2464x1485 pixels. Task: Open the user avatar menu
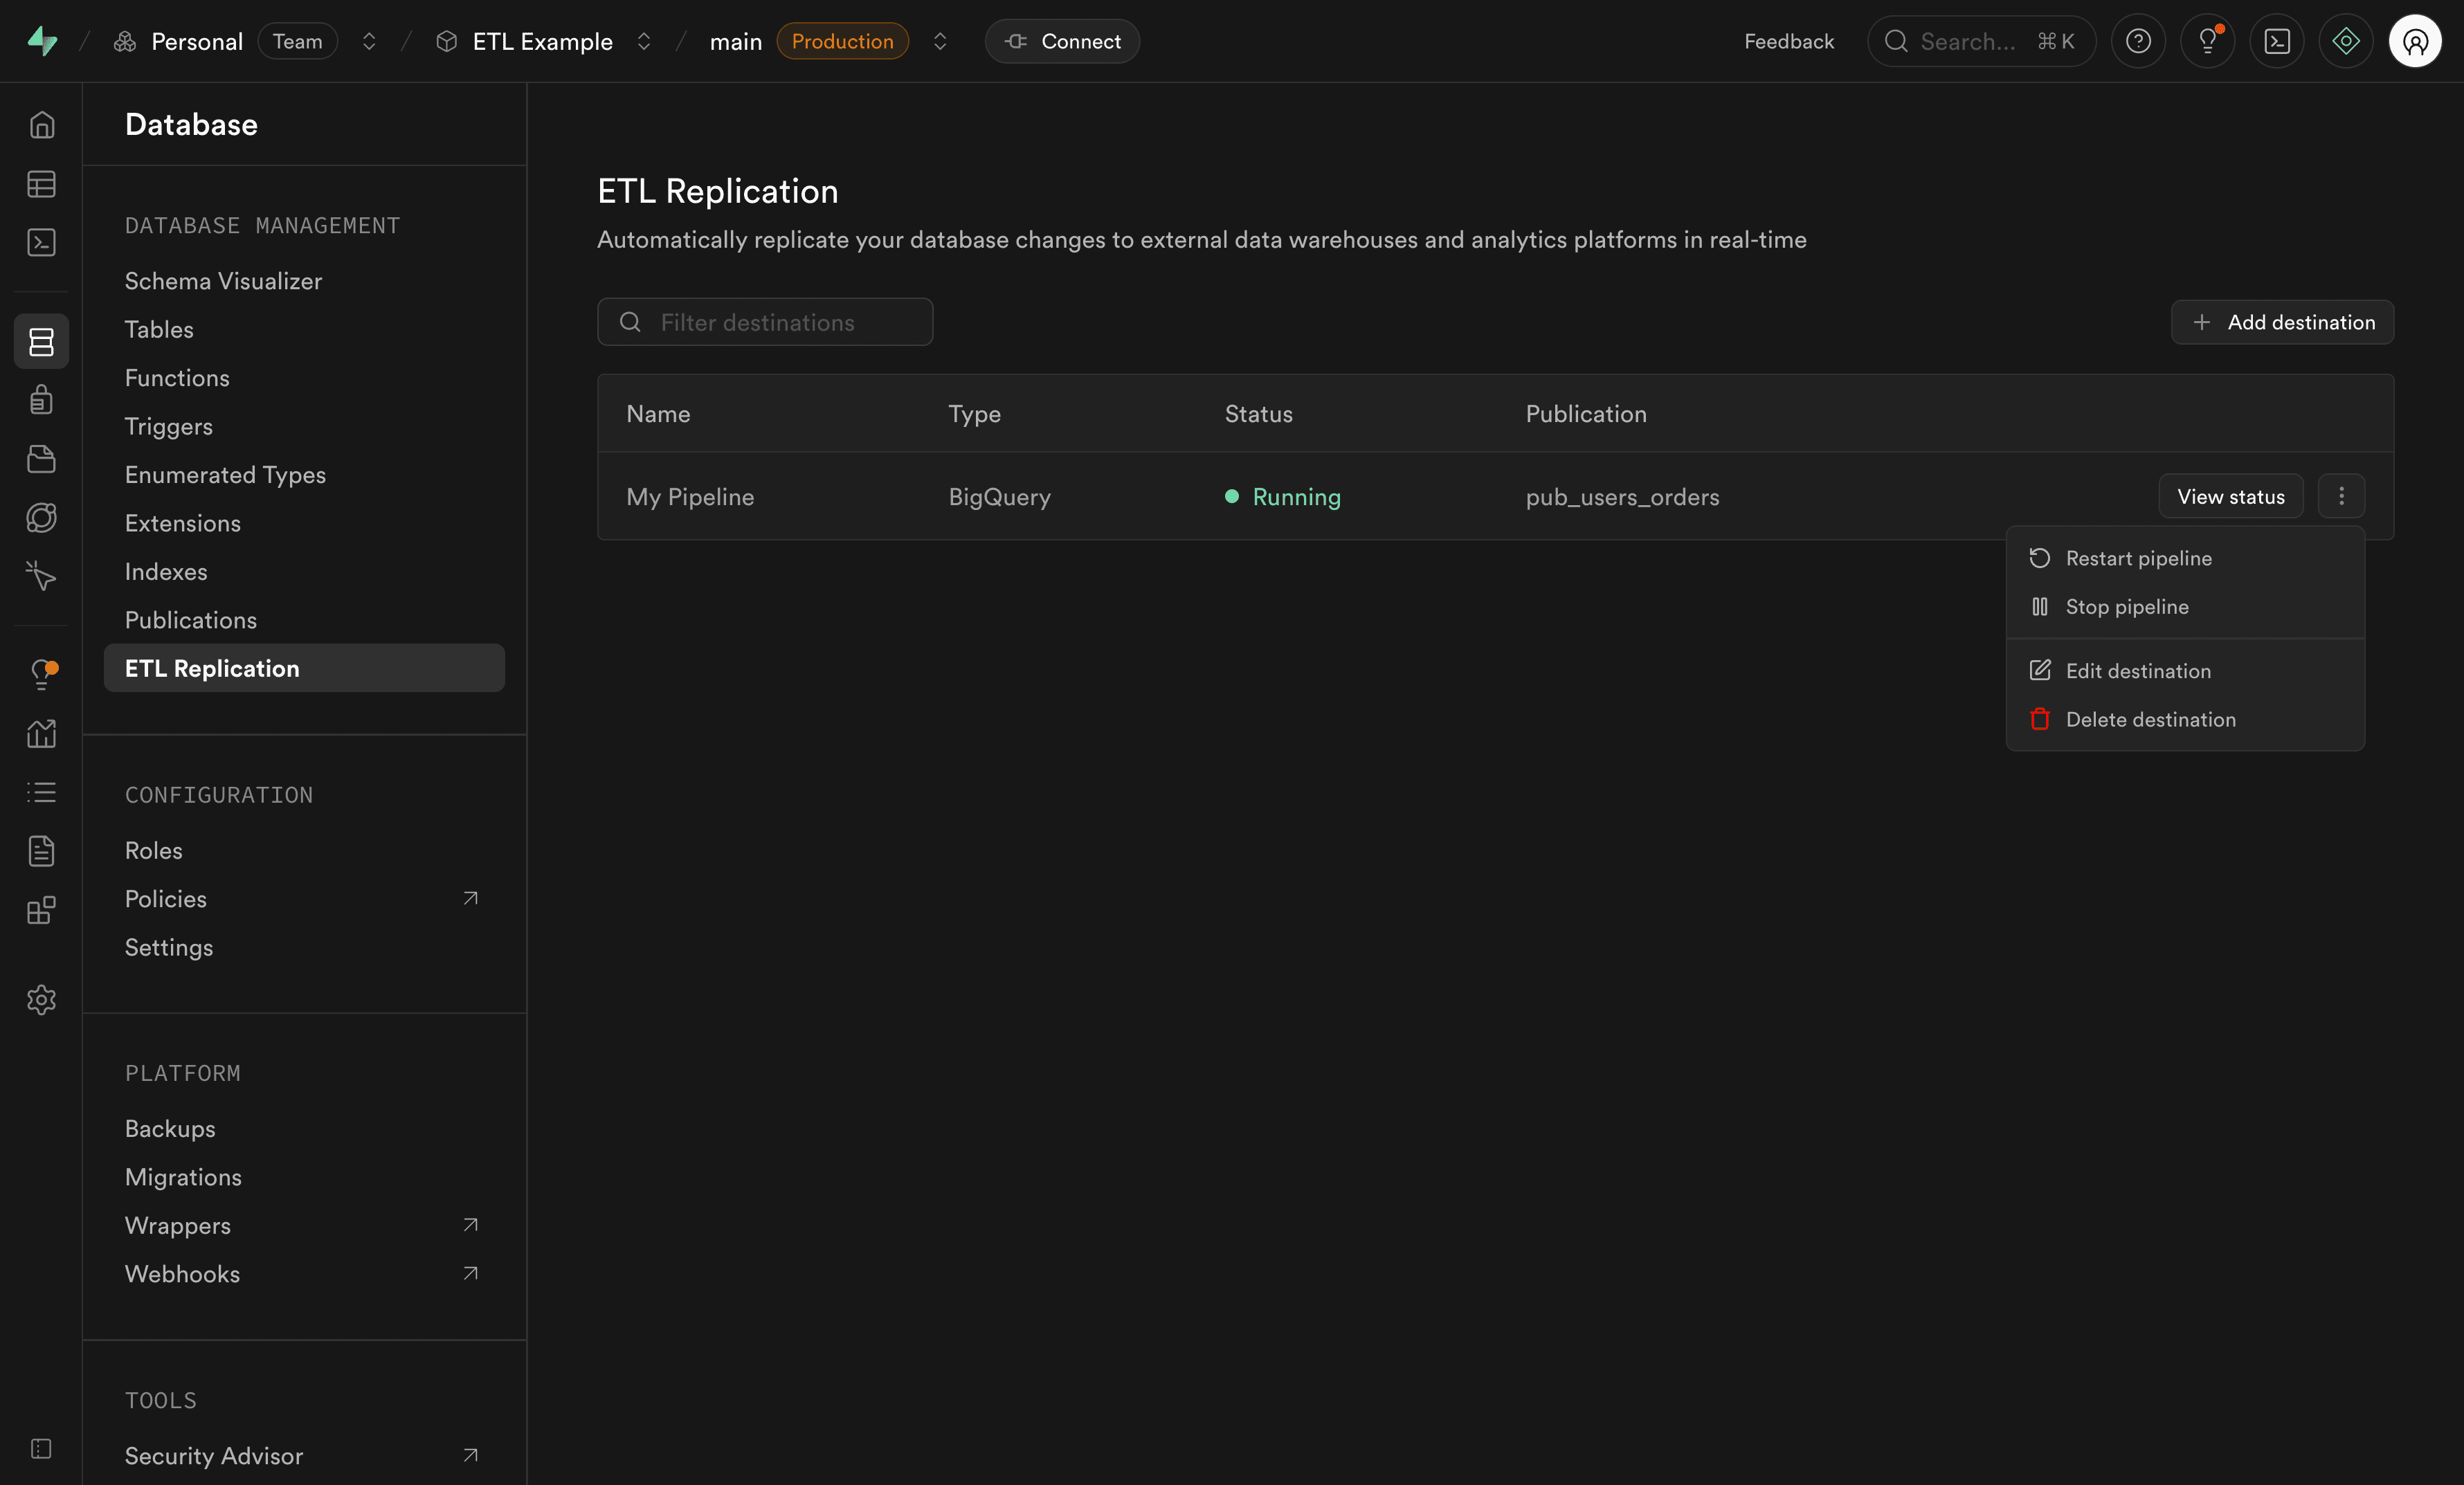2415,41
